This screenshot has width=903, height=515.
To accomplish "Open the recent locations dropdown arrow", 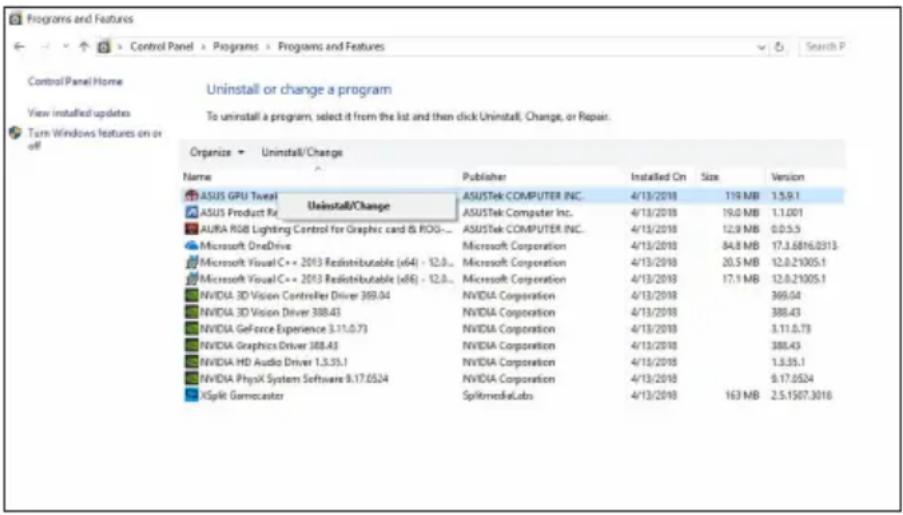I will coord(66,47).
